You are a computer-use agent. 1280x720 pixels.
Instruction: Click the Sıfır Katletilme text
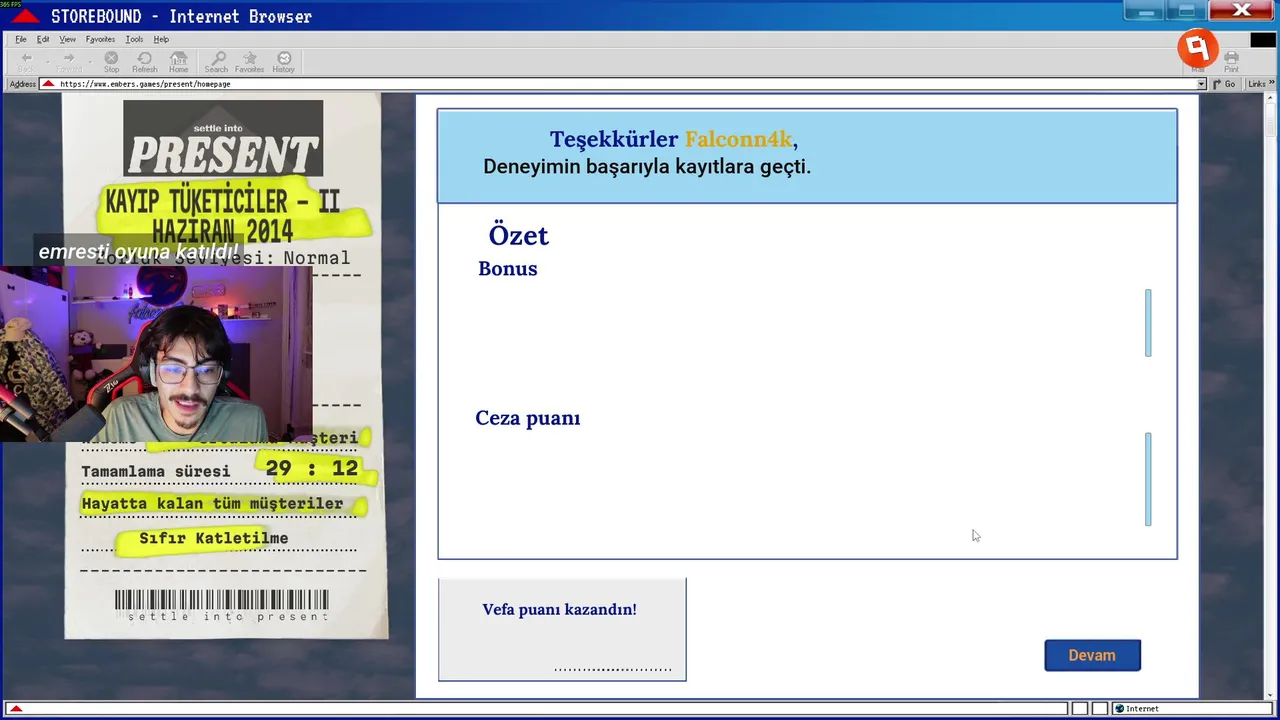point(214,538)
